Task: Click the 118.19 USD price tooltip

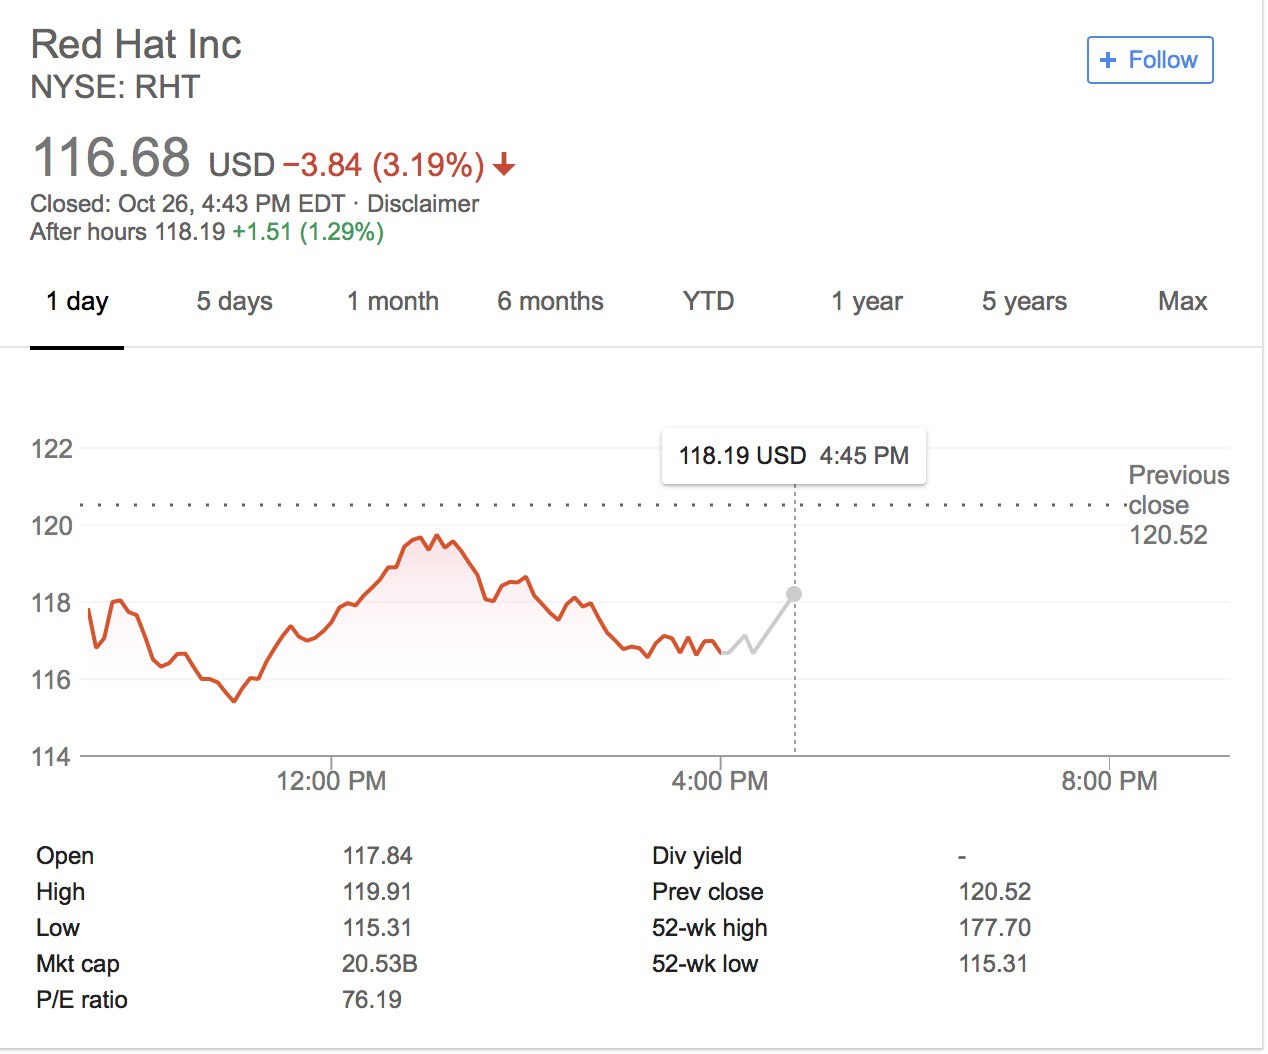Action: click(793, 456)
